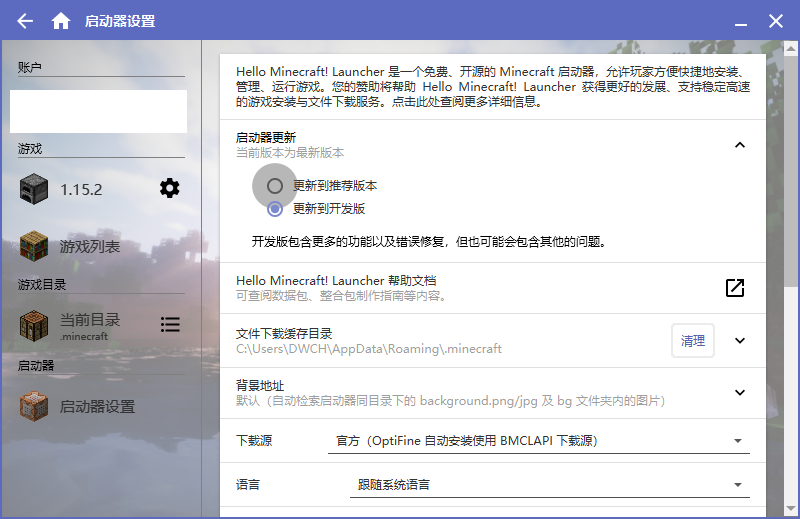This screenshot has width=800, height=519.
Task: Click the 背景地址 default description text
Action: (451, 401)
